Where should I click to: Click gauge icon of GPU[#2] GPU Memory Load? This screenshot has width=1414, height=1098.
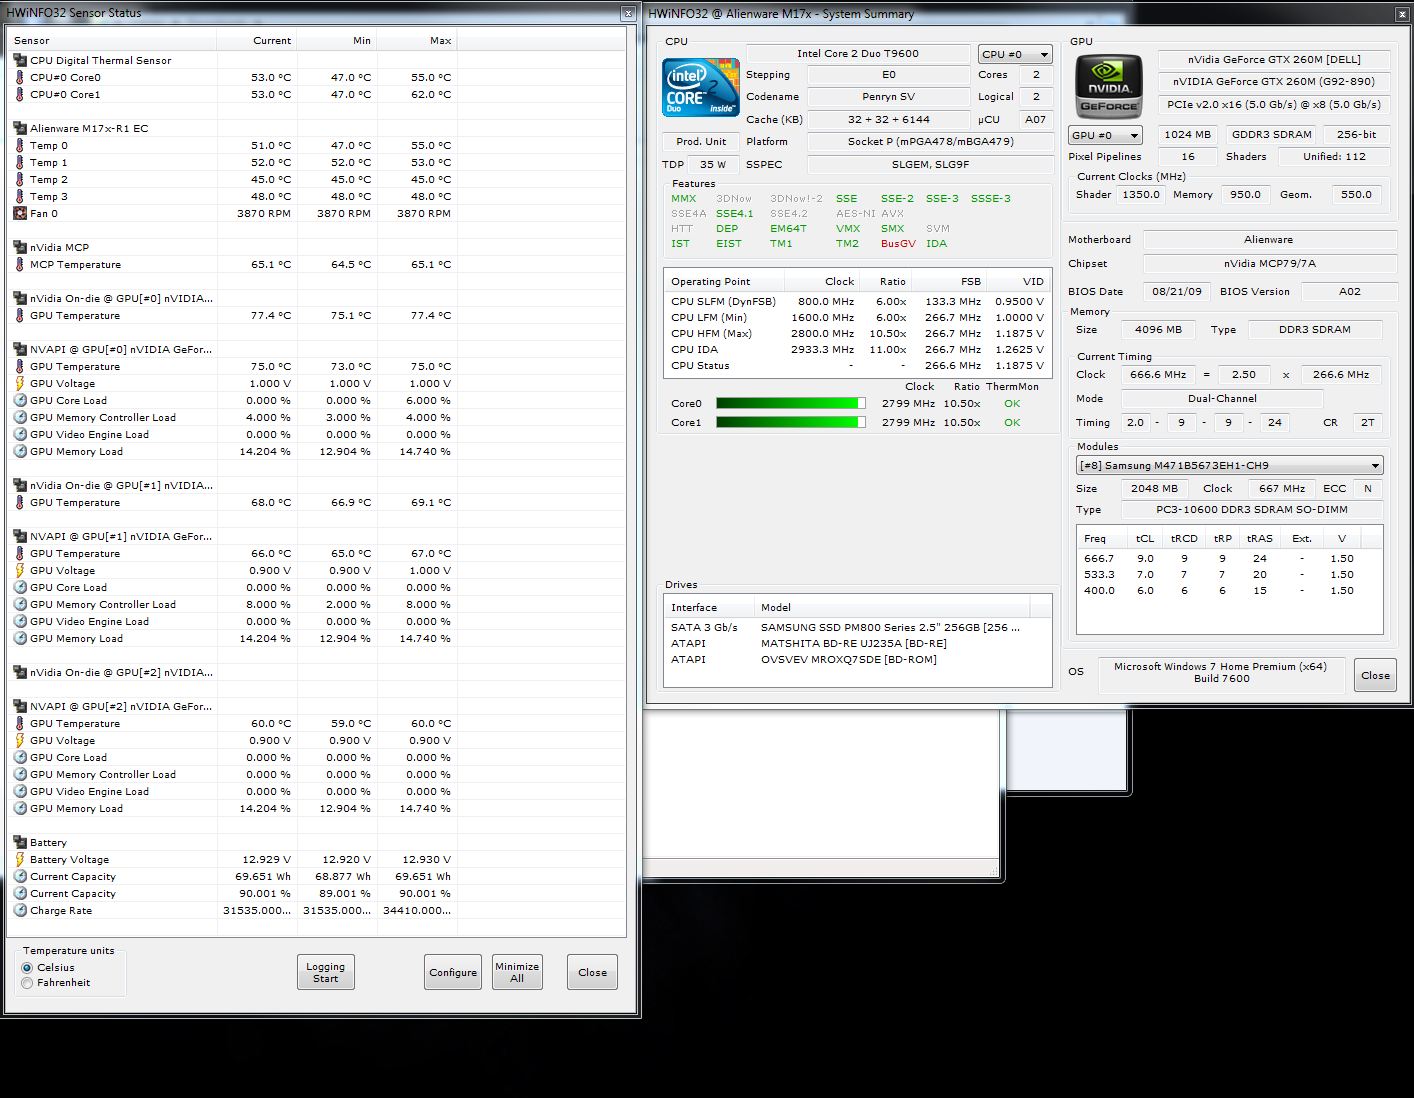tap(20, 808)
